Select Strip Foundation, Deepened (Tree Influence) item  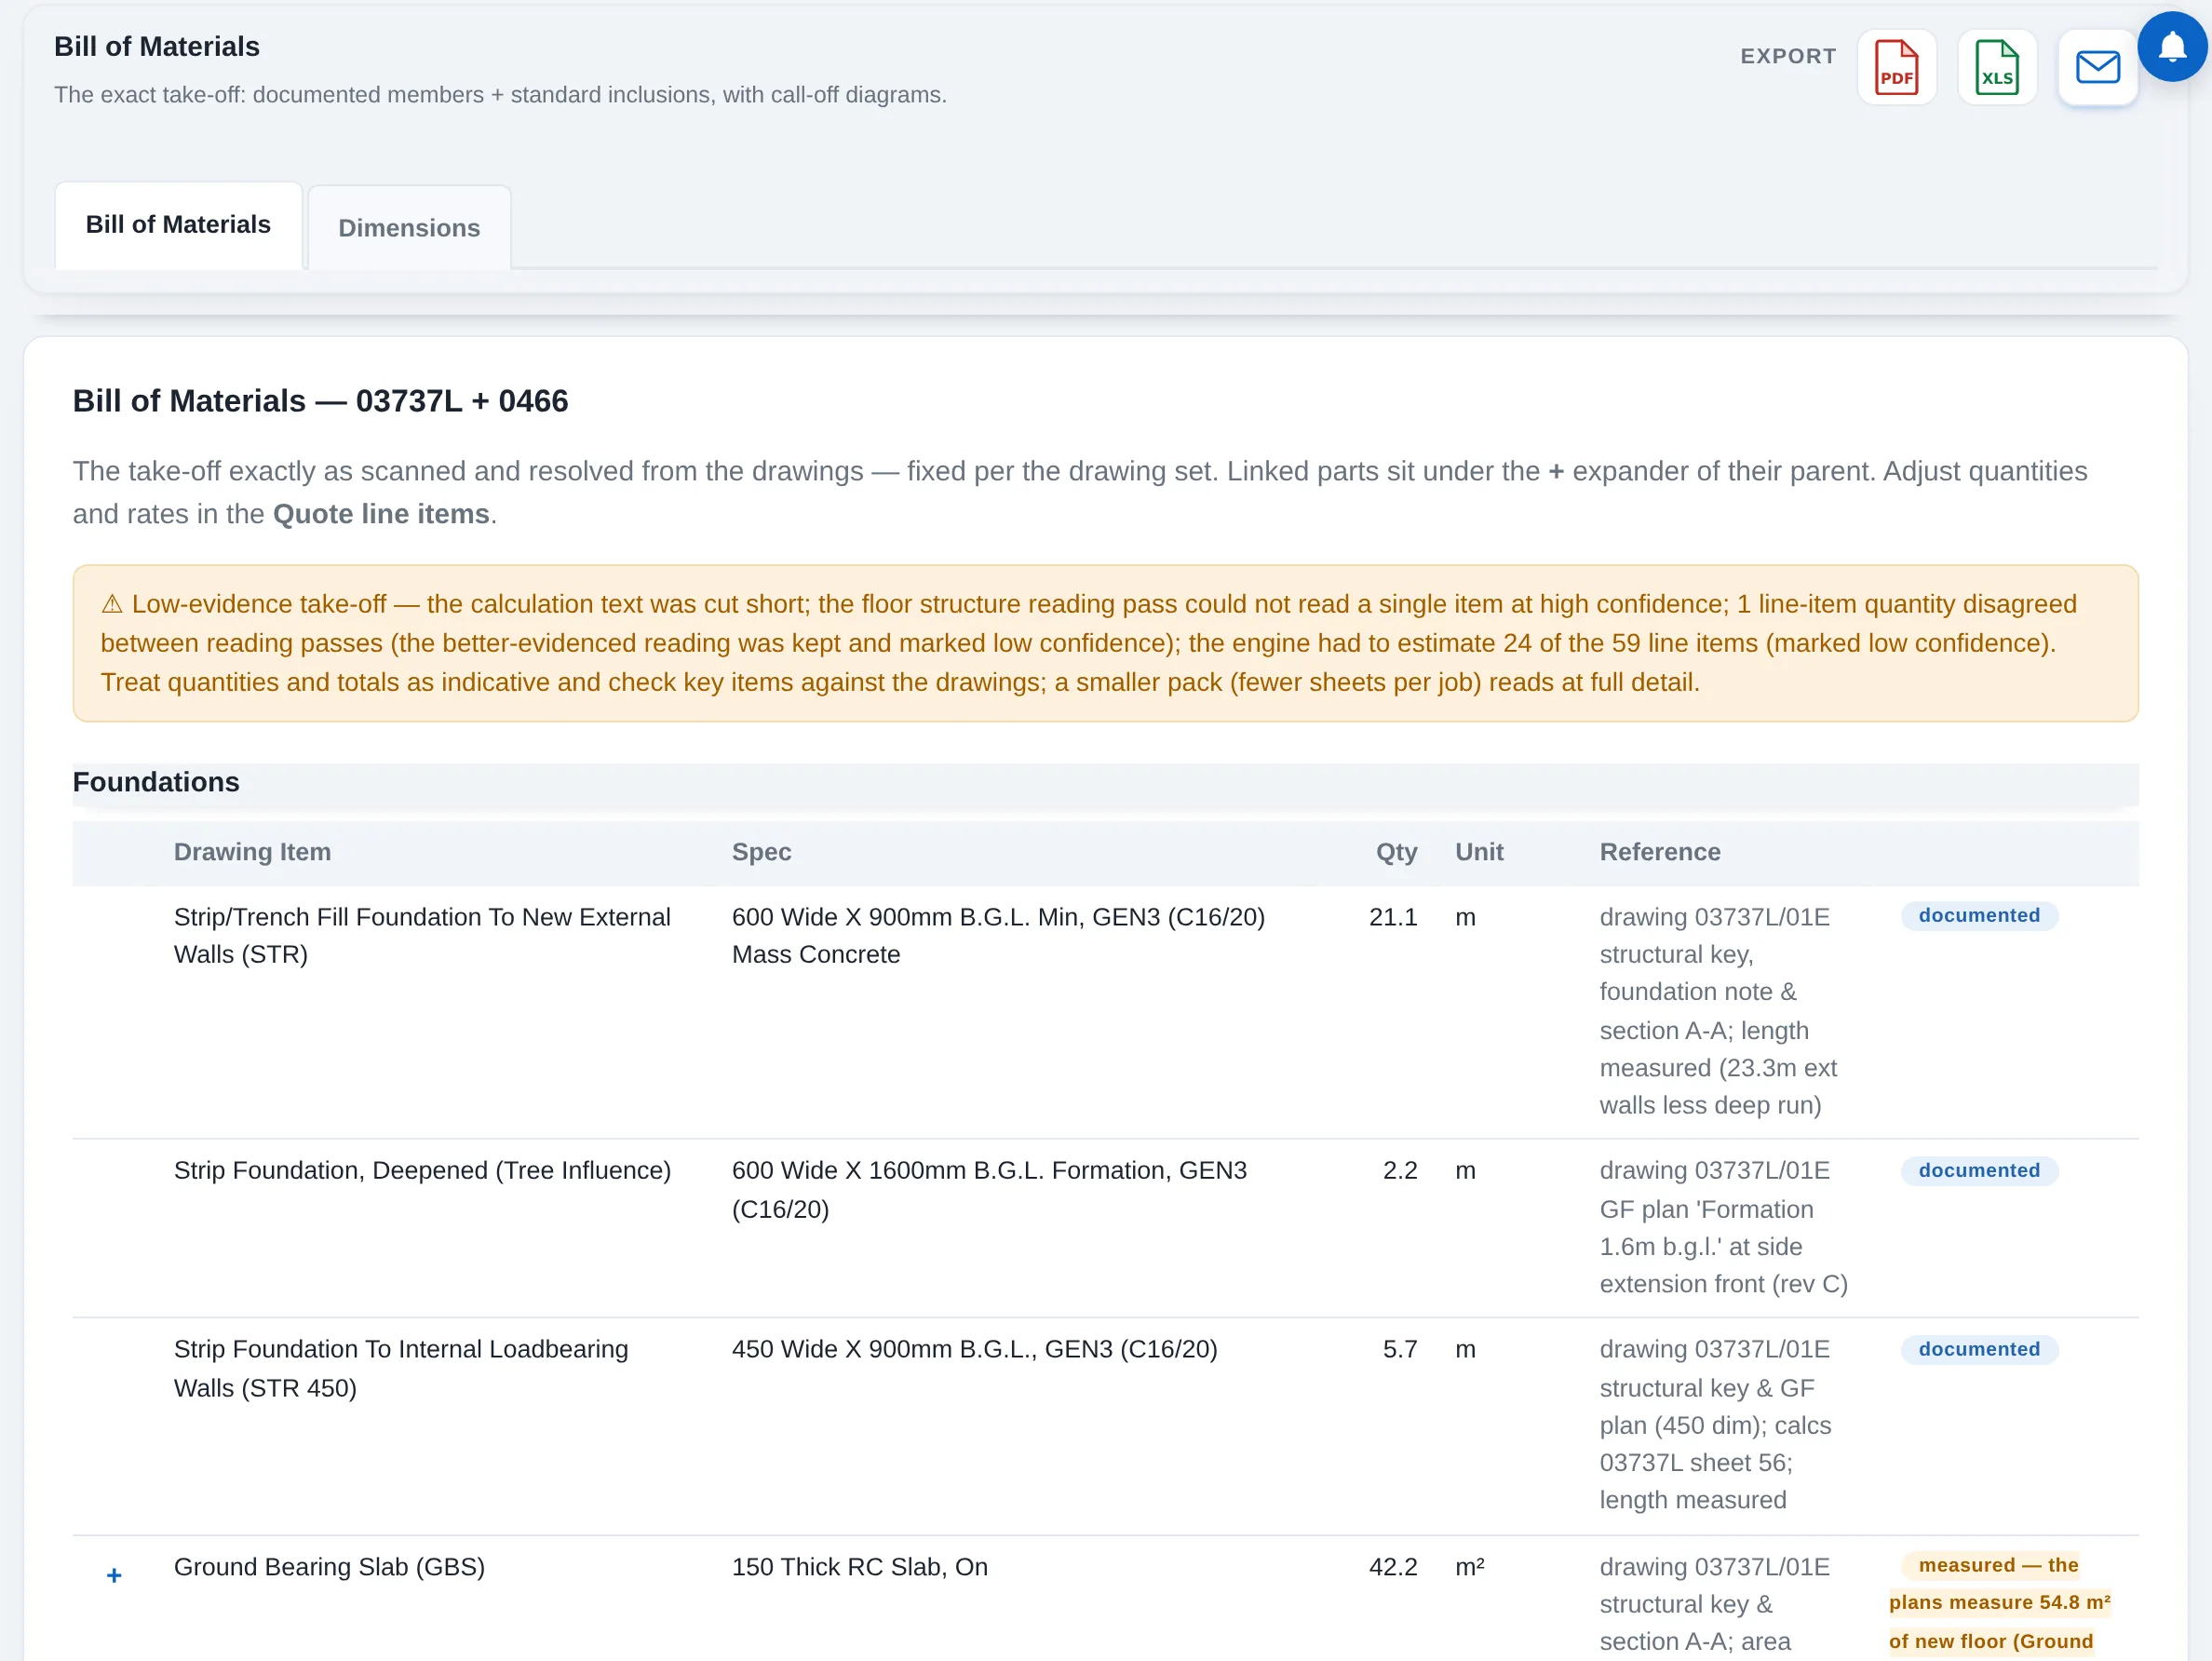[422, 1170]
